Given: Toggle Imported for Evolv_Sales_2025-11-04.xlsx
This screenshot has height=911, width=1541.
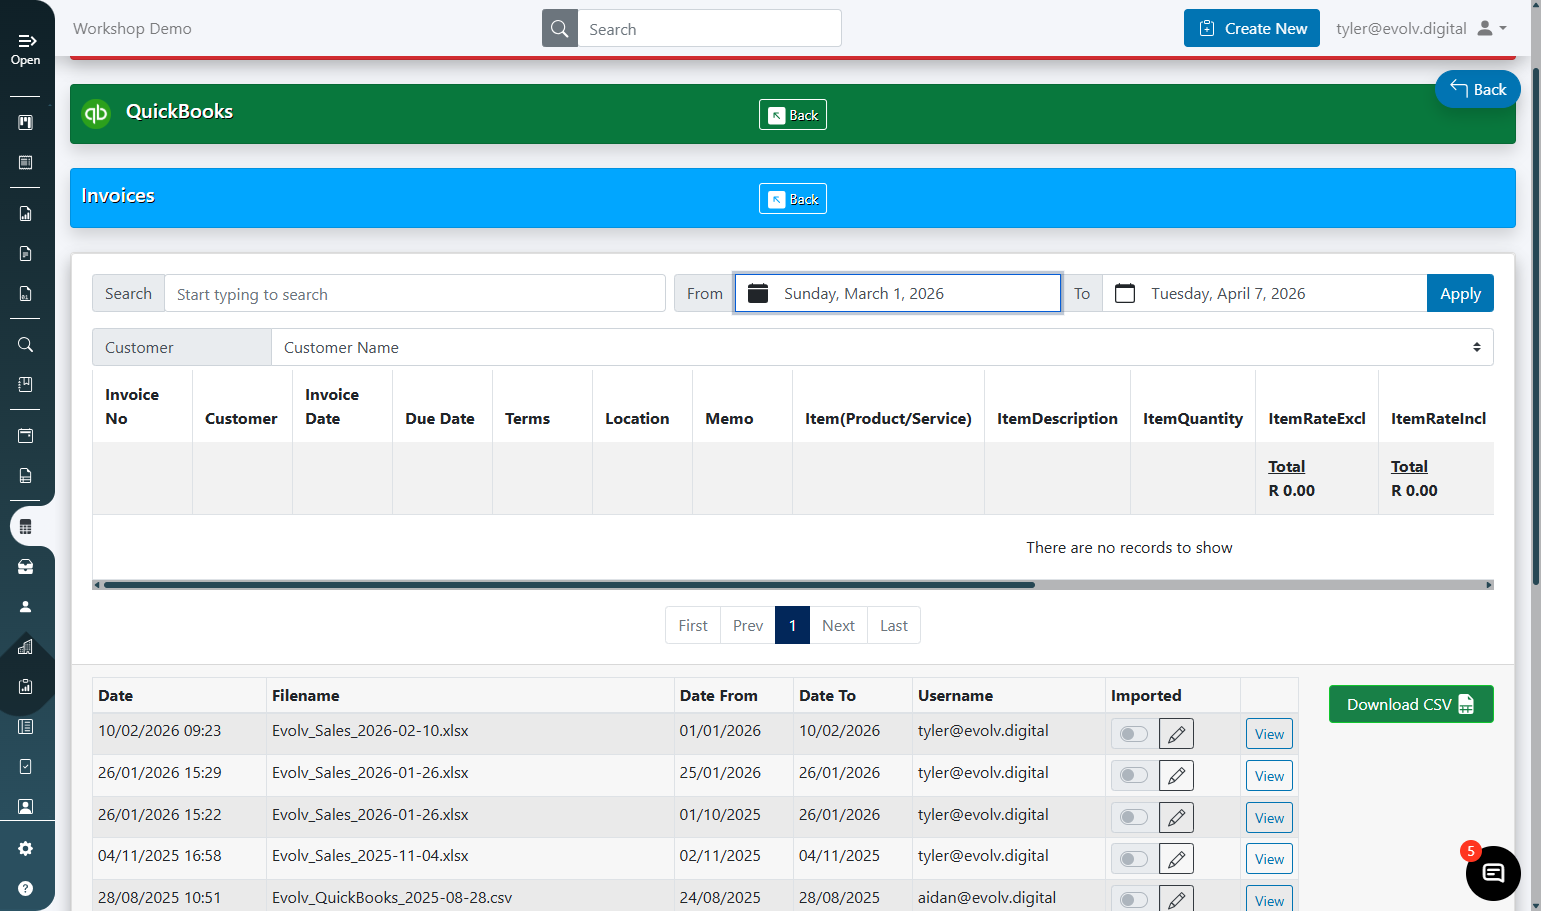Looking at the screenshot, I should [x=1134, y=859].
